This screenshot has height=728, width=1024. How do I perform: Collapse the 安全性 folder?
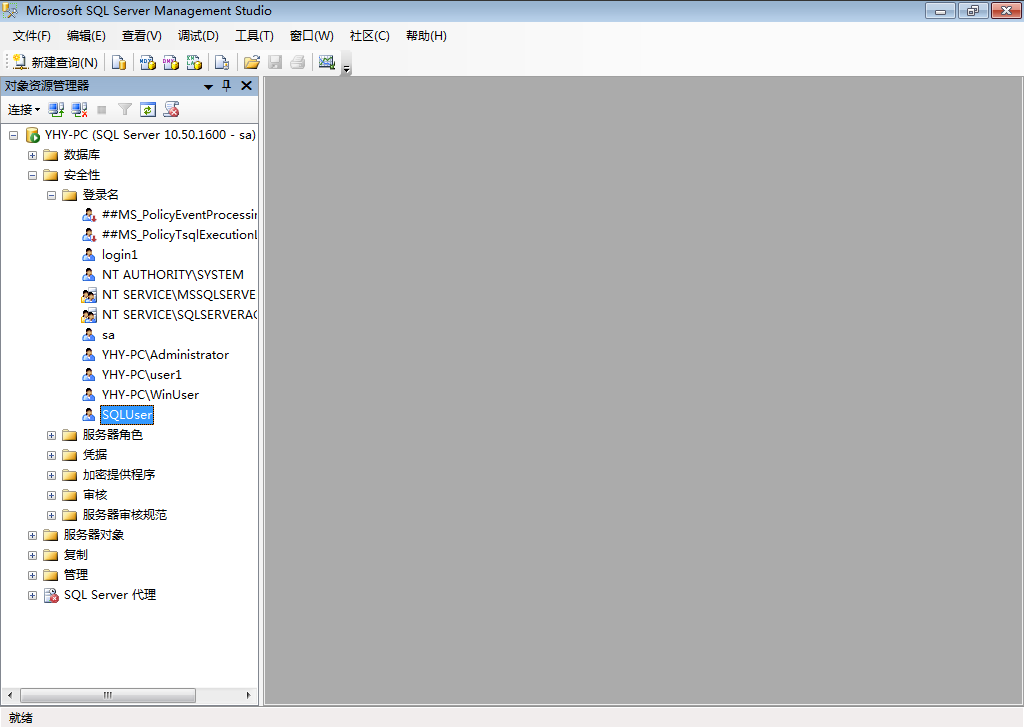(32, 175)
